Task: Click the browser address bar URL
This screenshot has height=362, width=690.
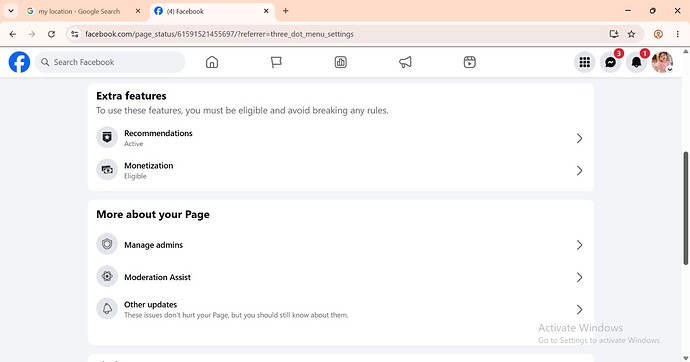Action: pos(219,34)
